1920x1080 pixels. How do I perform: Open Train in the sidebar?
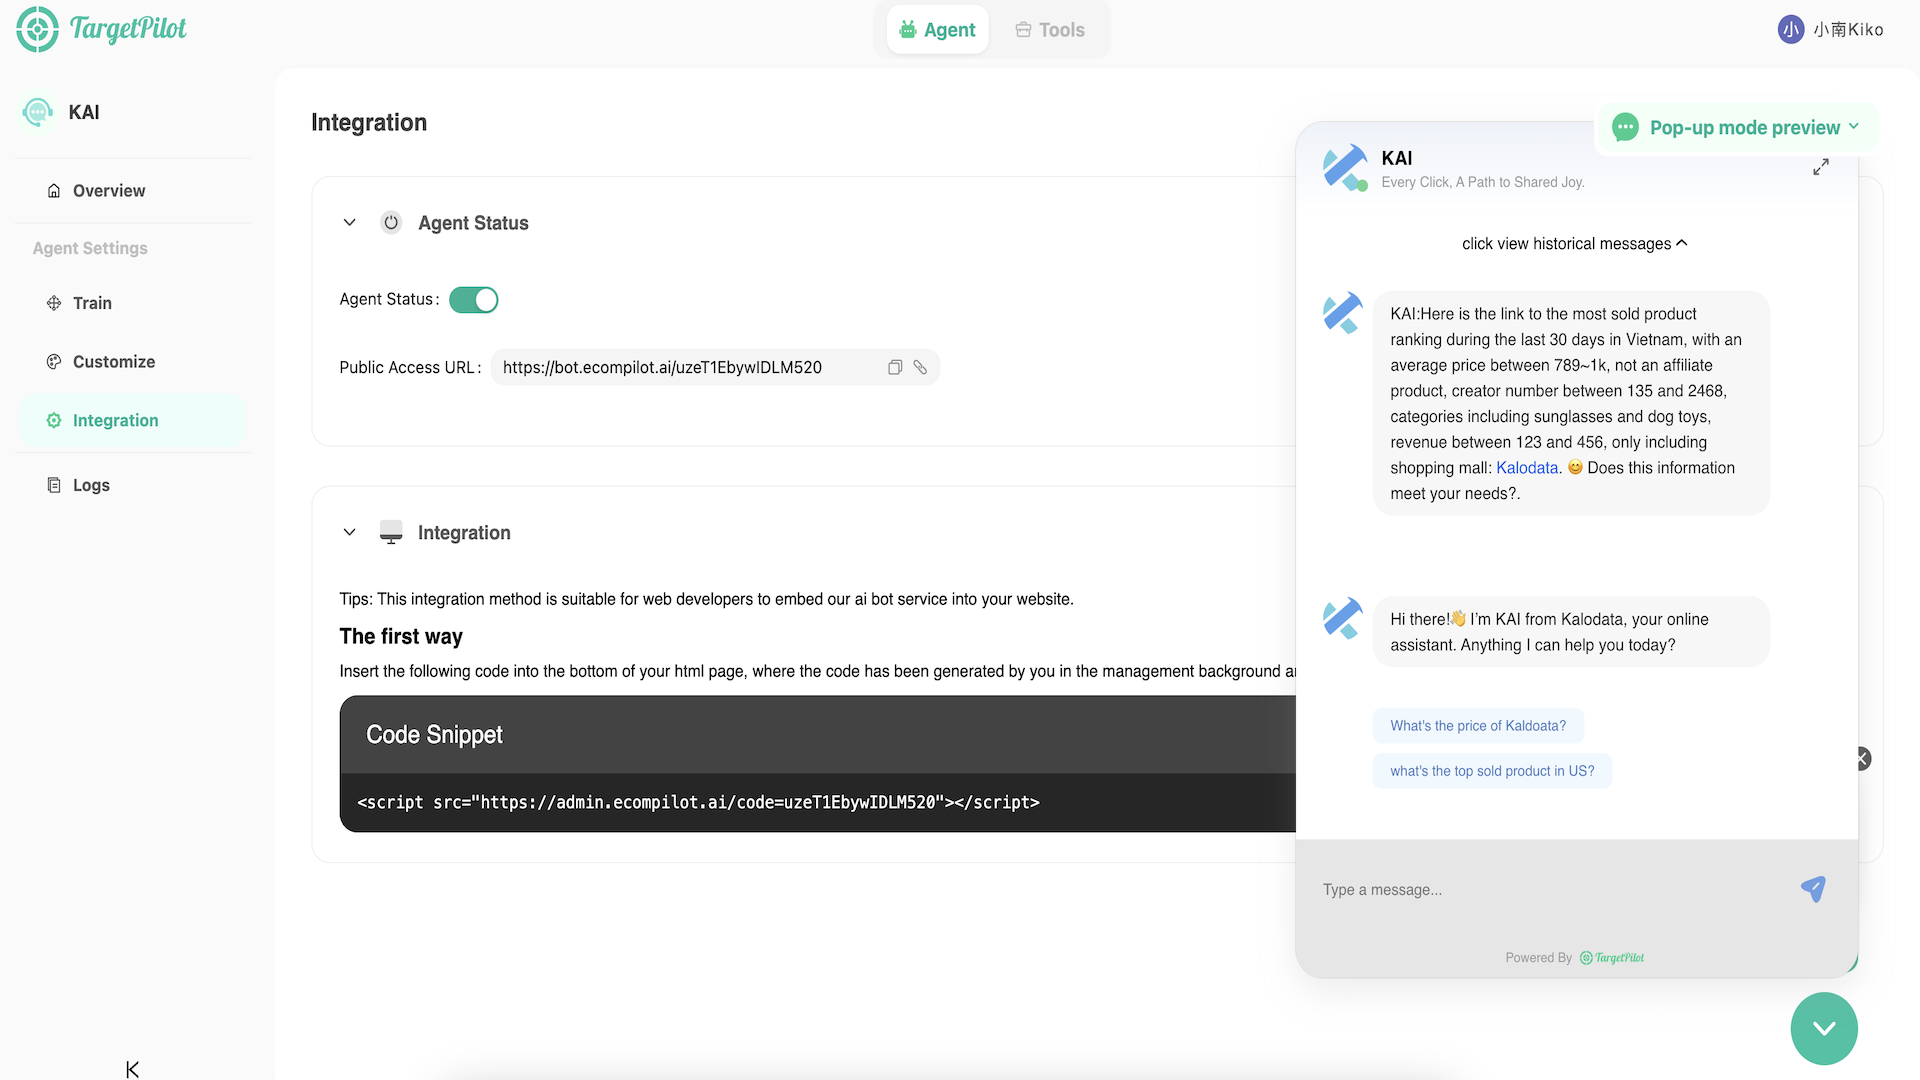[92, 303]
